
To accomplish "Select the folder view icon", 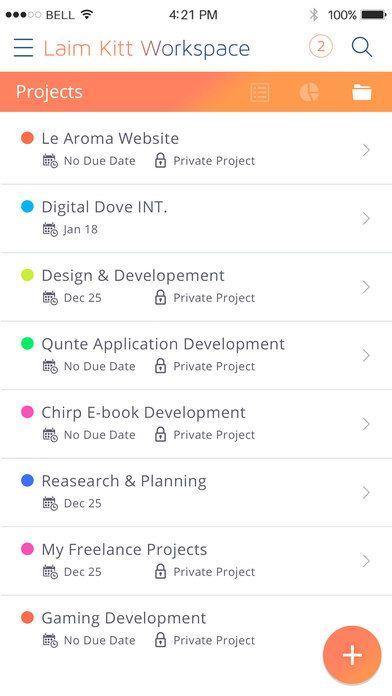I will point(362,93).
